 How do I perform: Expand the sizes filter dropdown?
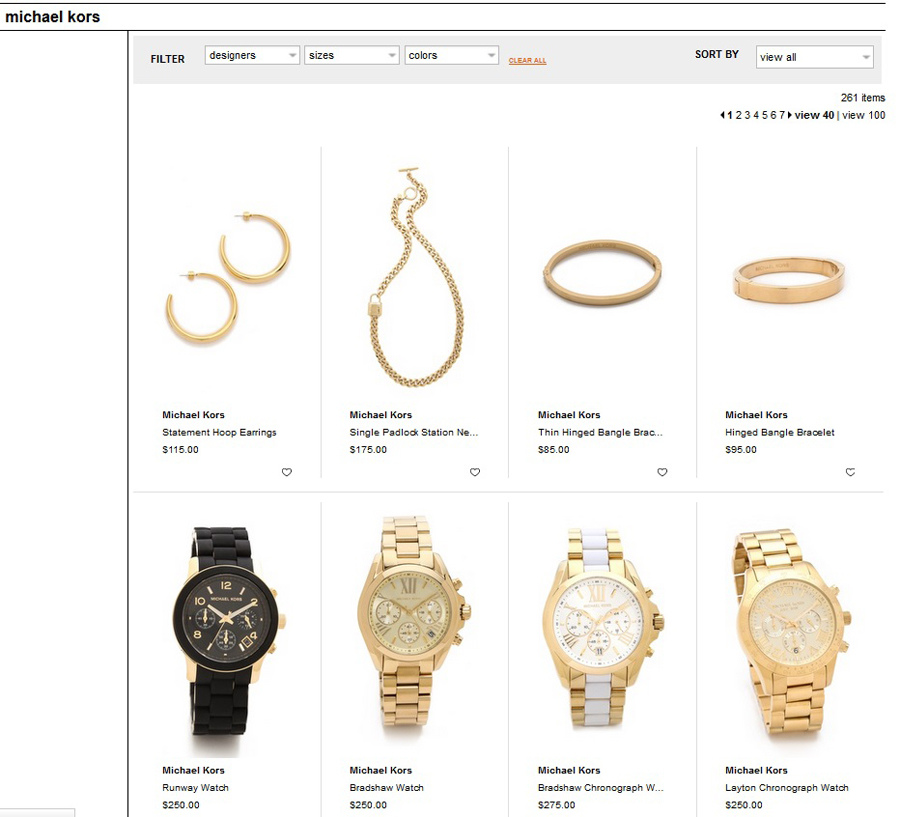[351, 55]
